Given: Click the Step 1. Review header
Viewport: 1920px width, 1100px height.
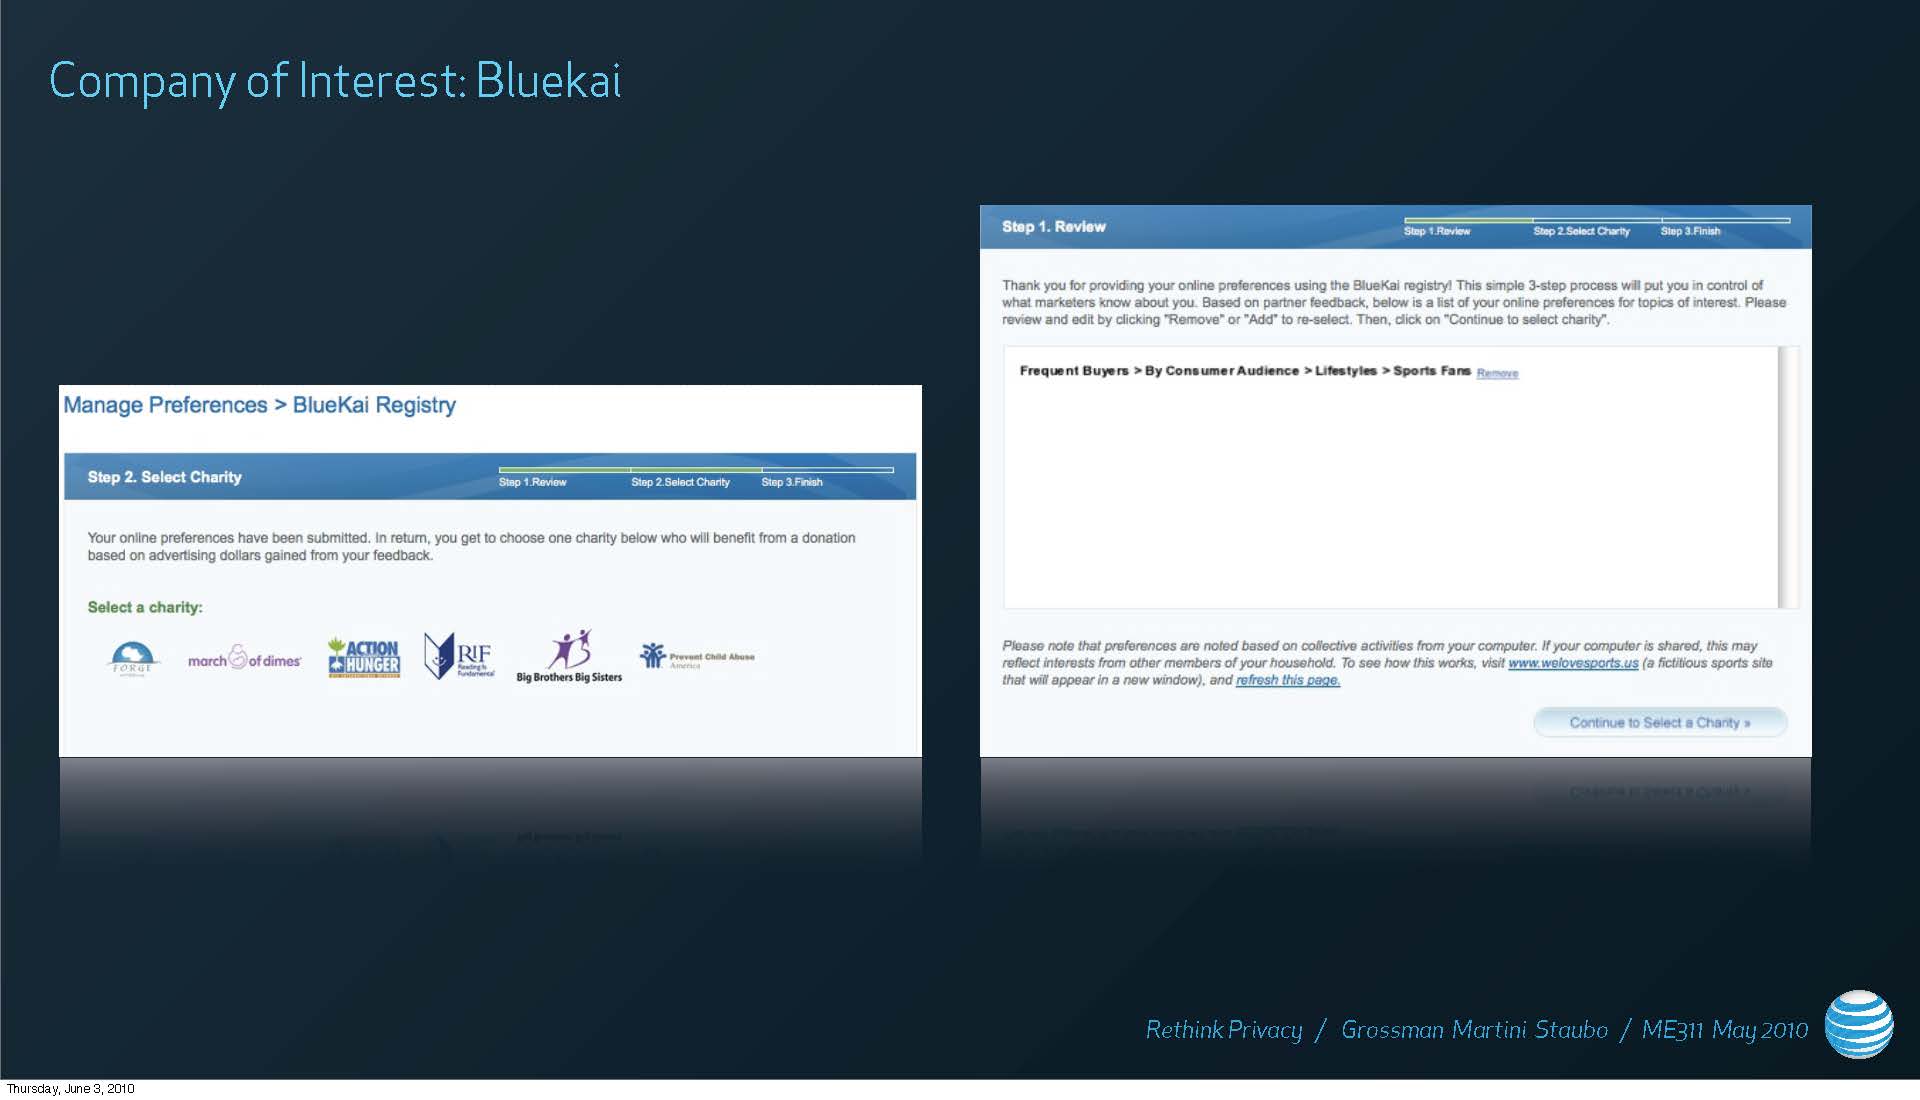Looking at the screenshot, I should point(1054,227).
